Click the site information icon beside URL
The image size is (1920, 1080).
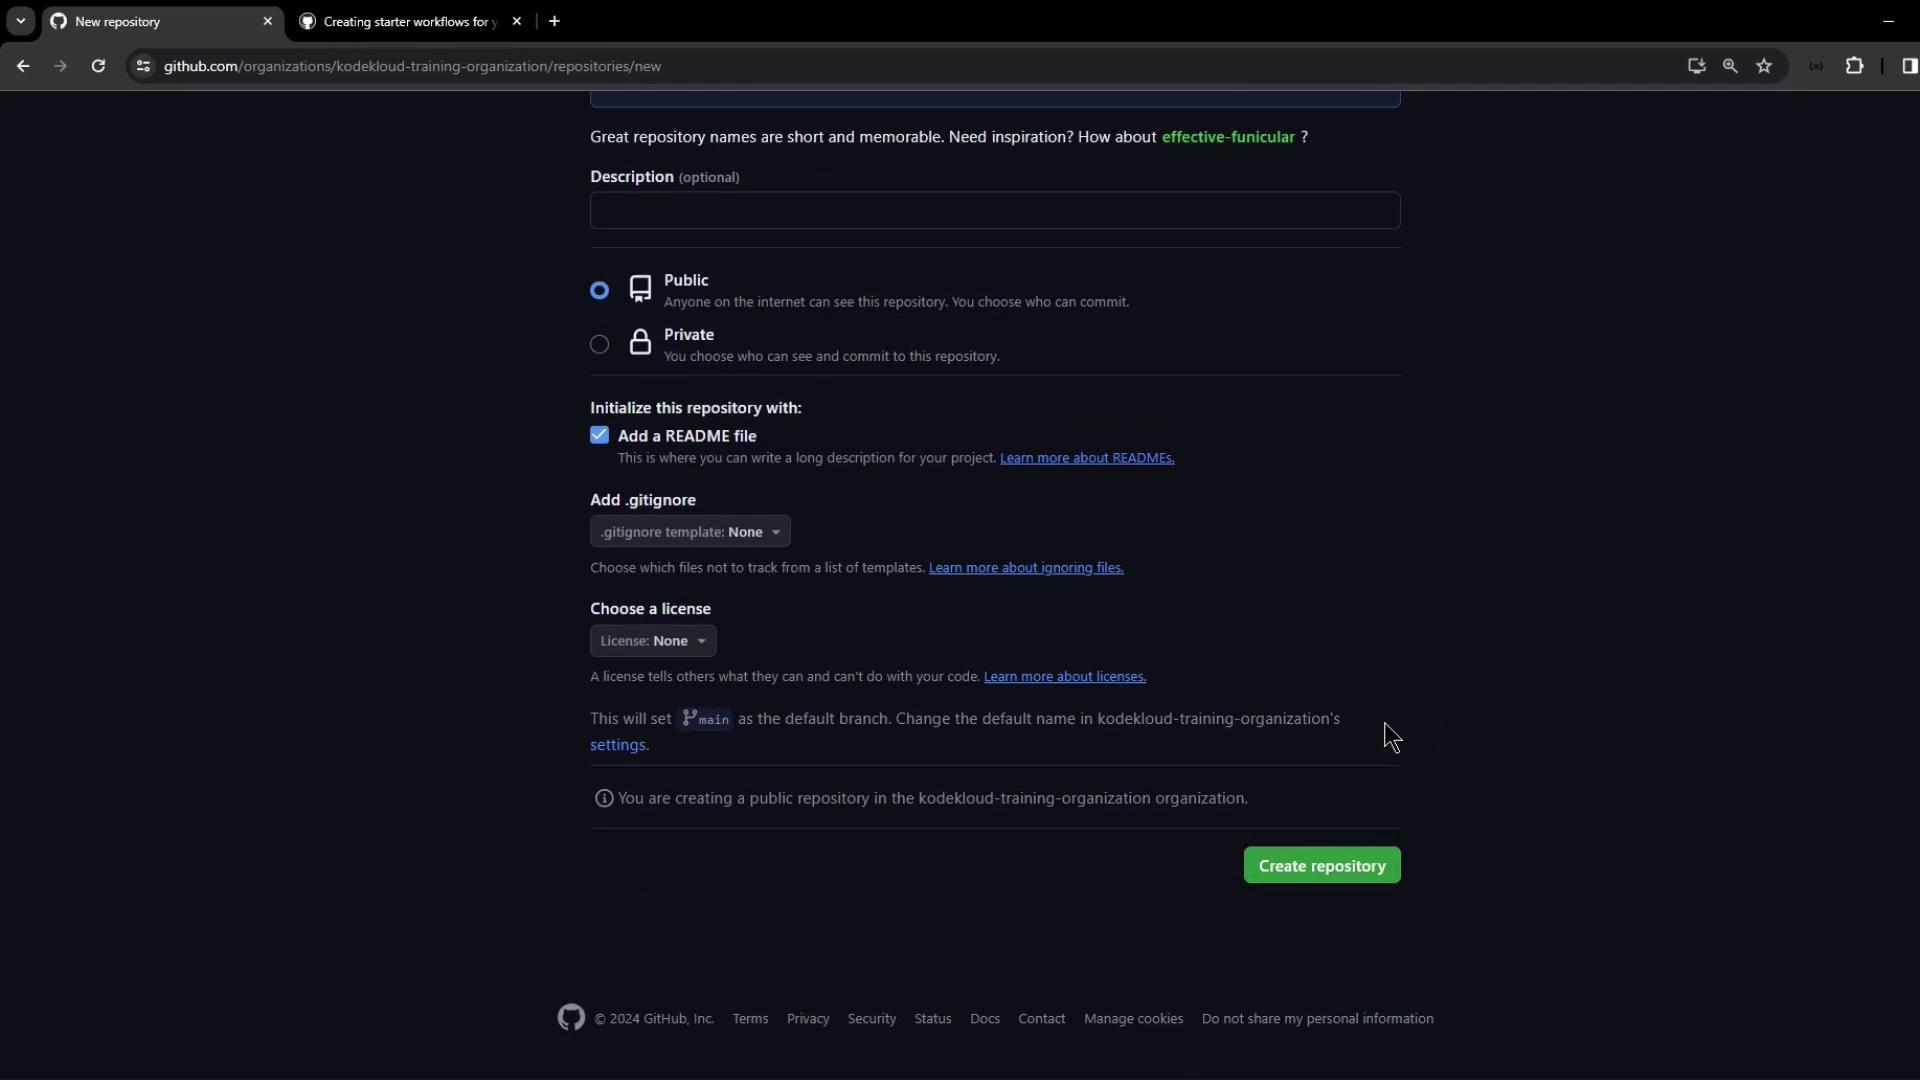point(143,66)
